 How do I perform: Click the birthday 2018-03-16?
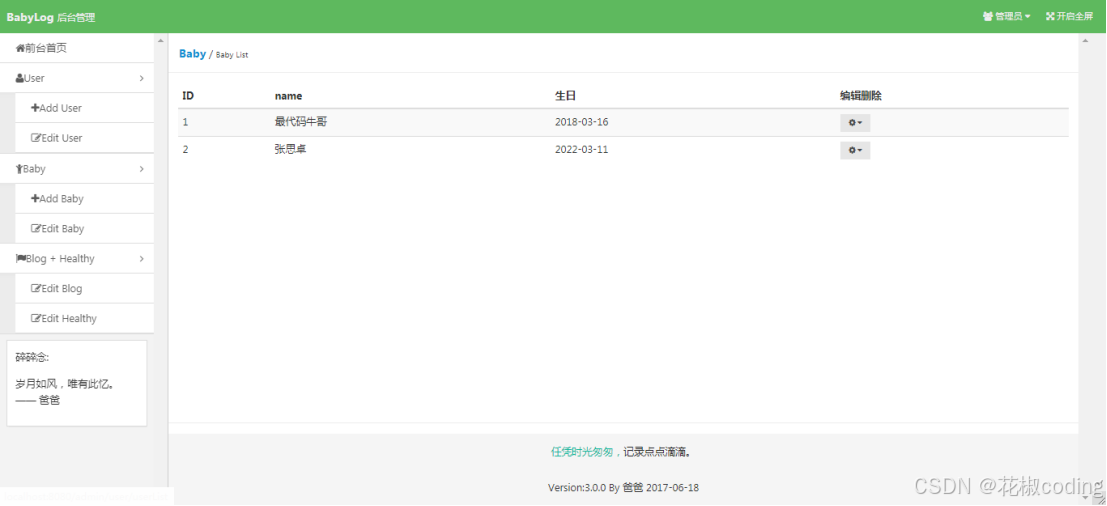[582, 121]
